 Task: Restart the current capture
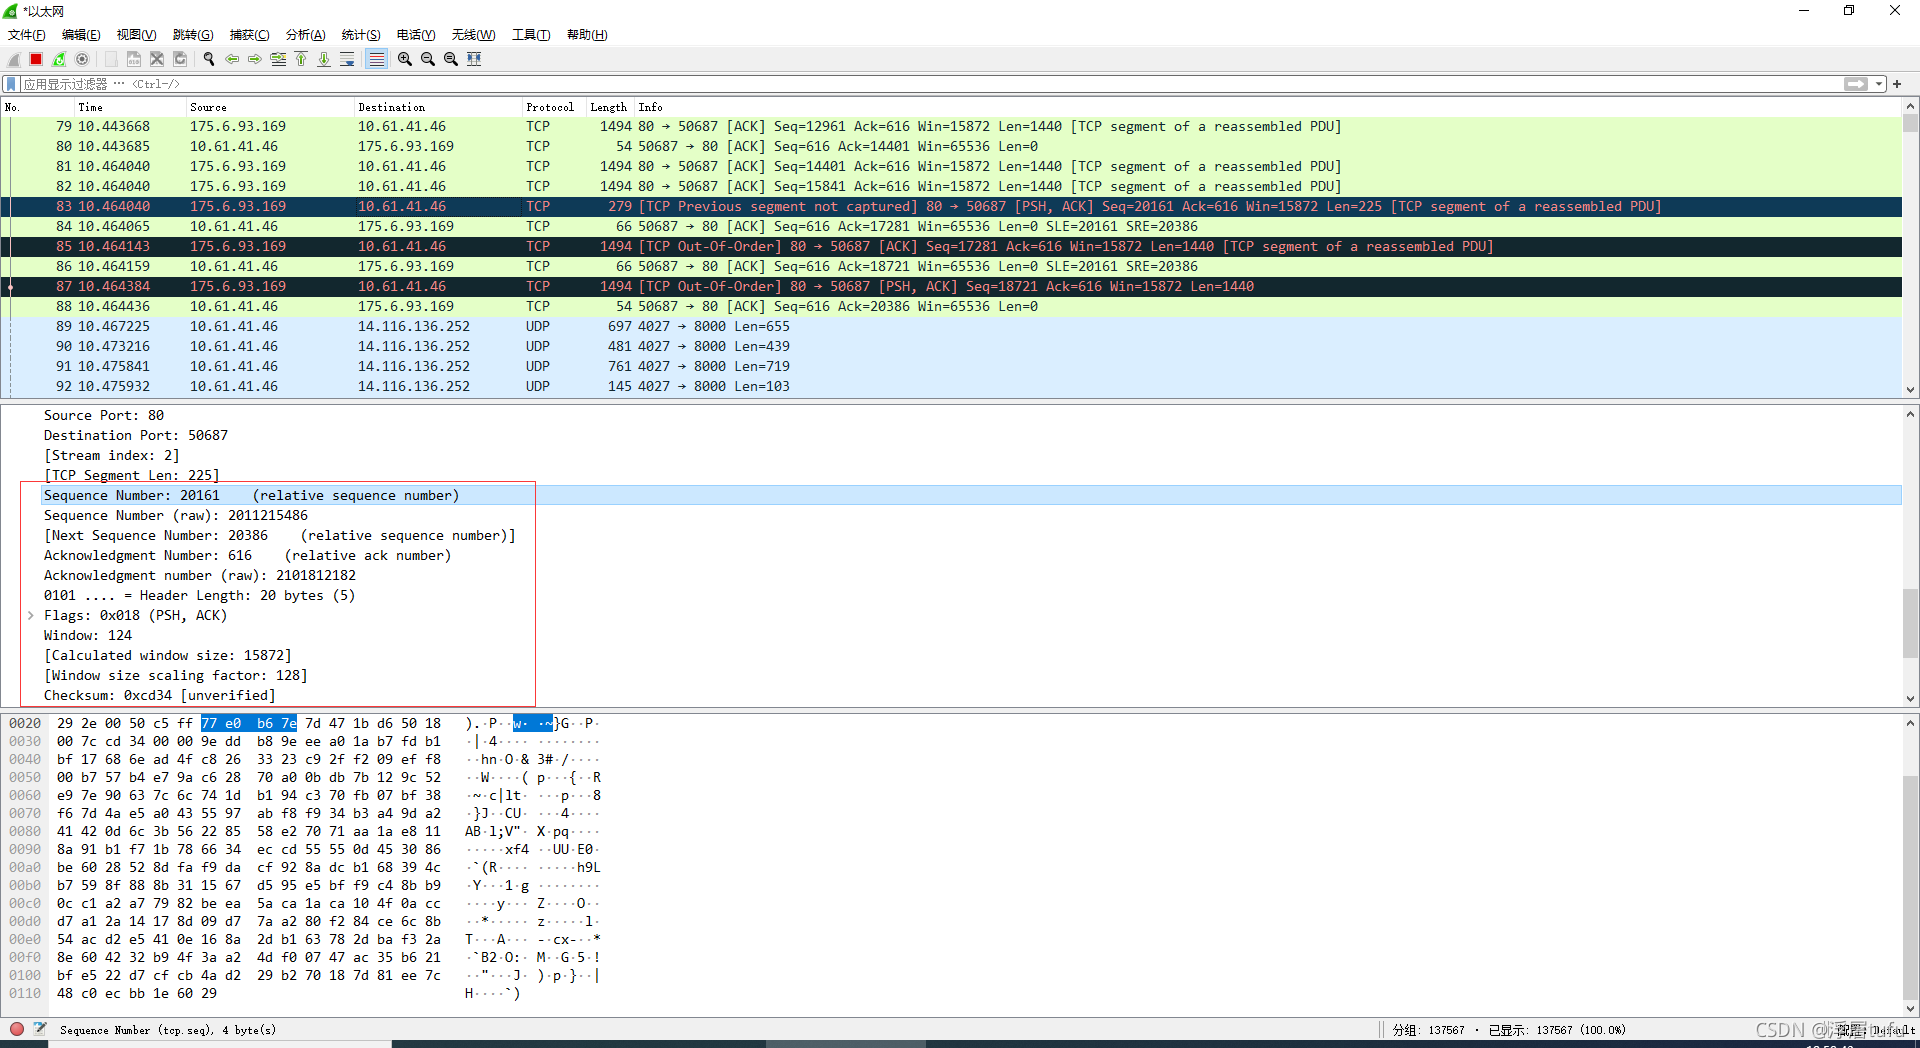[x=59, y=59]
